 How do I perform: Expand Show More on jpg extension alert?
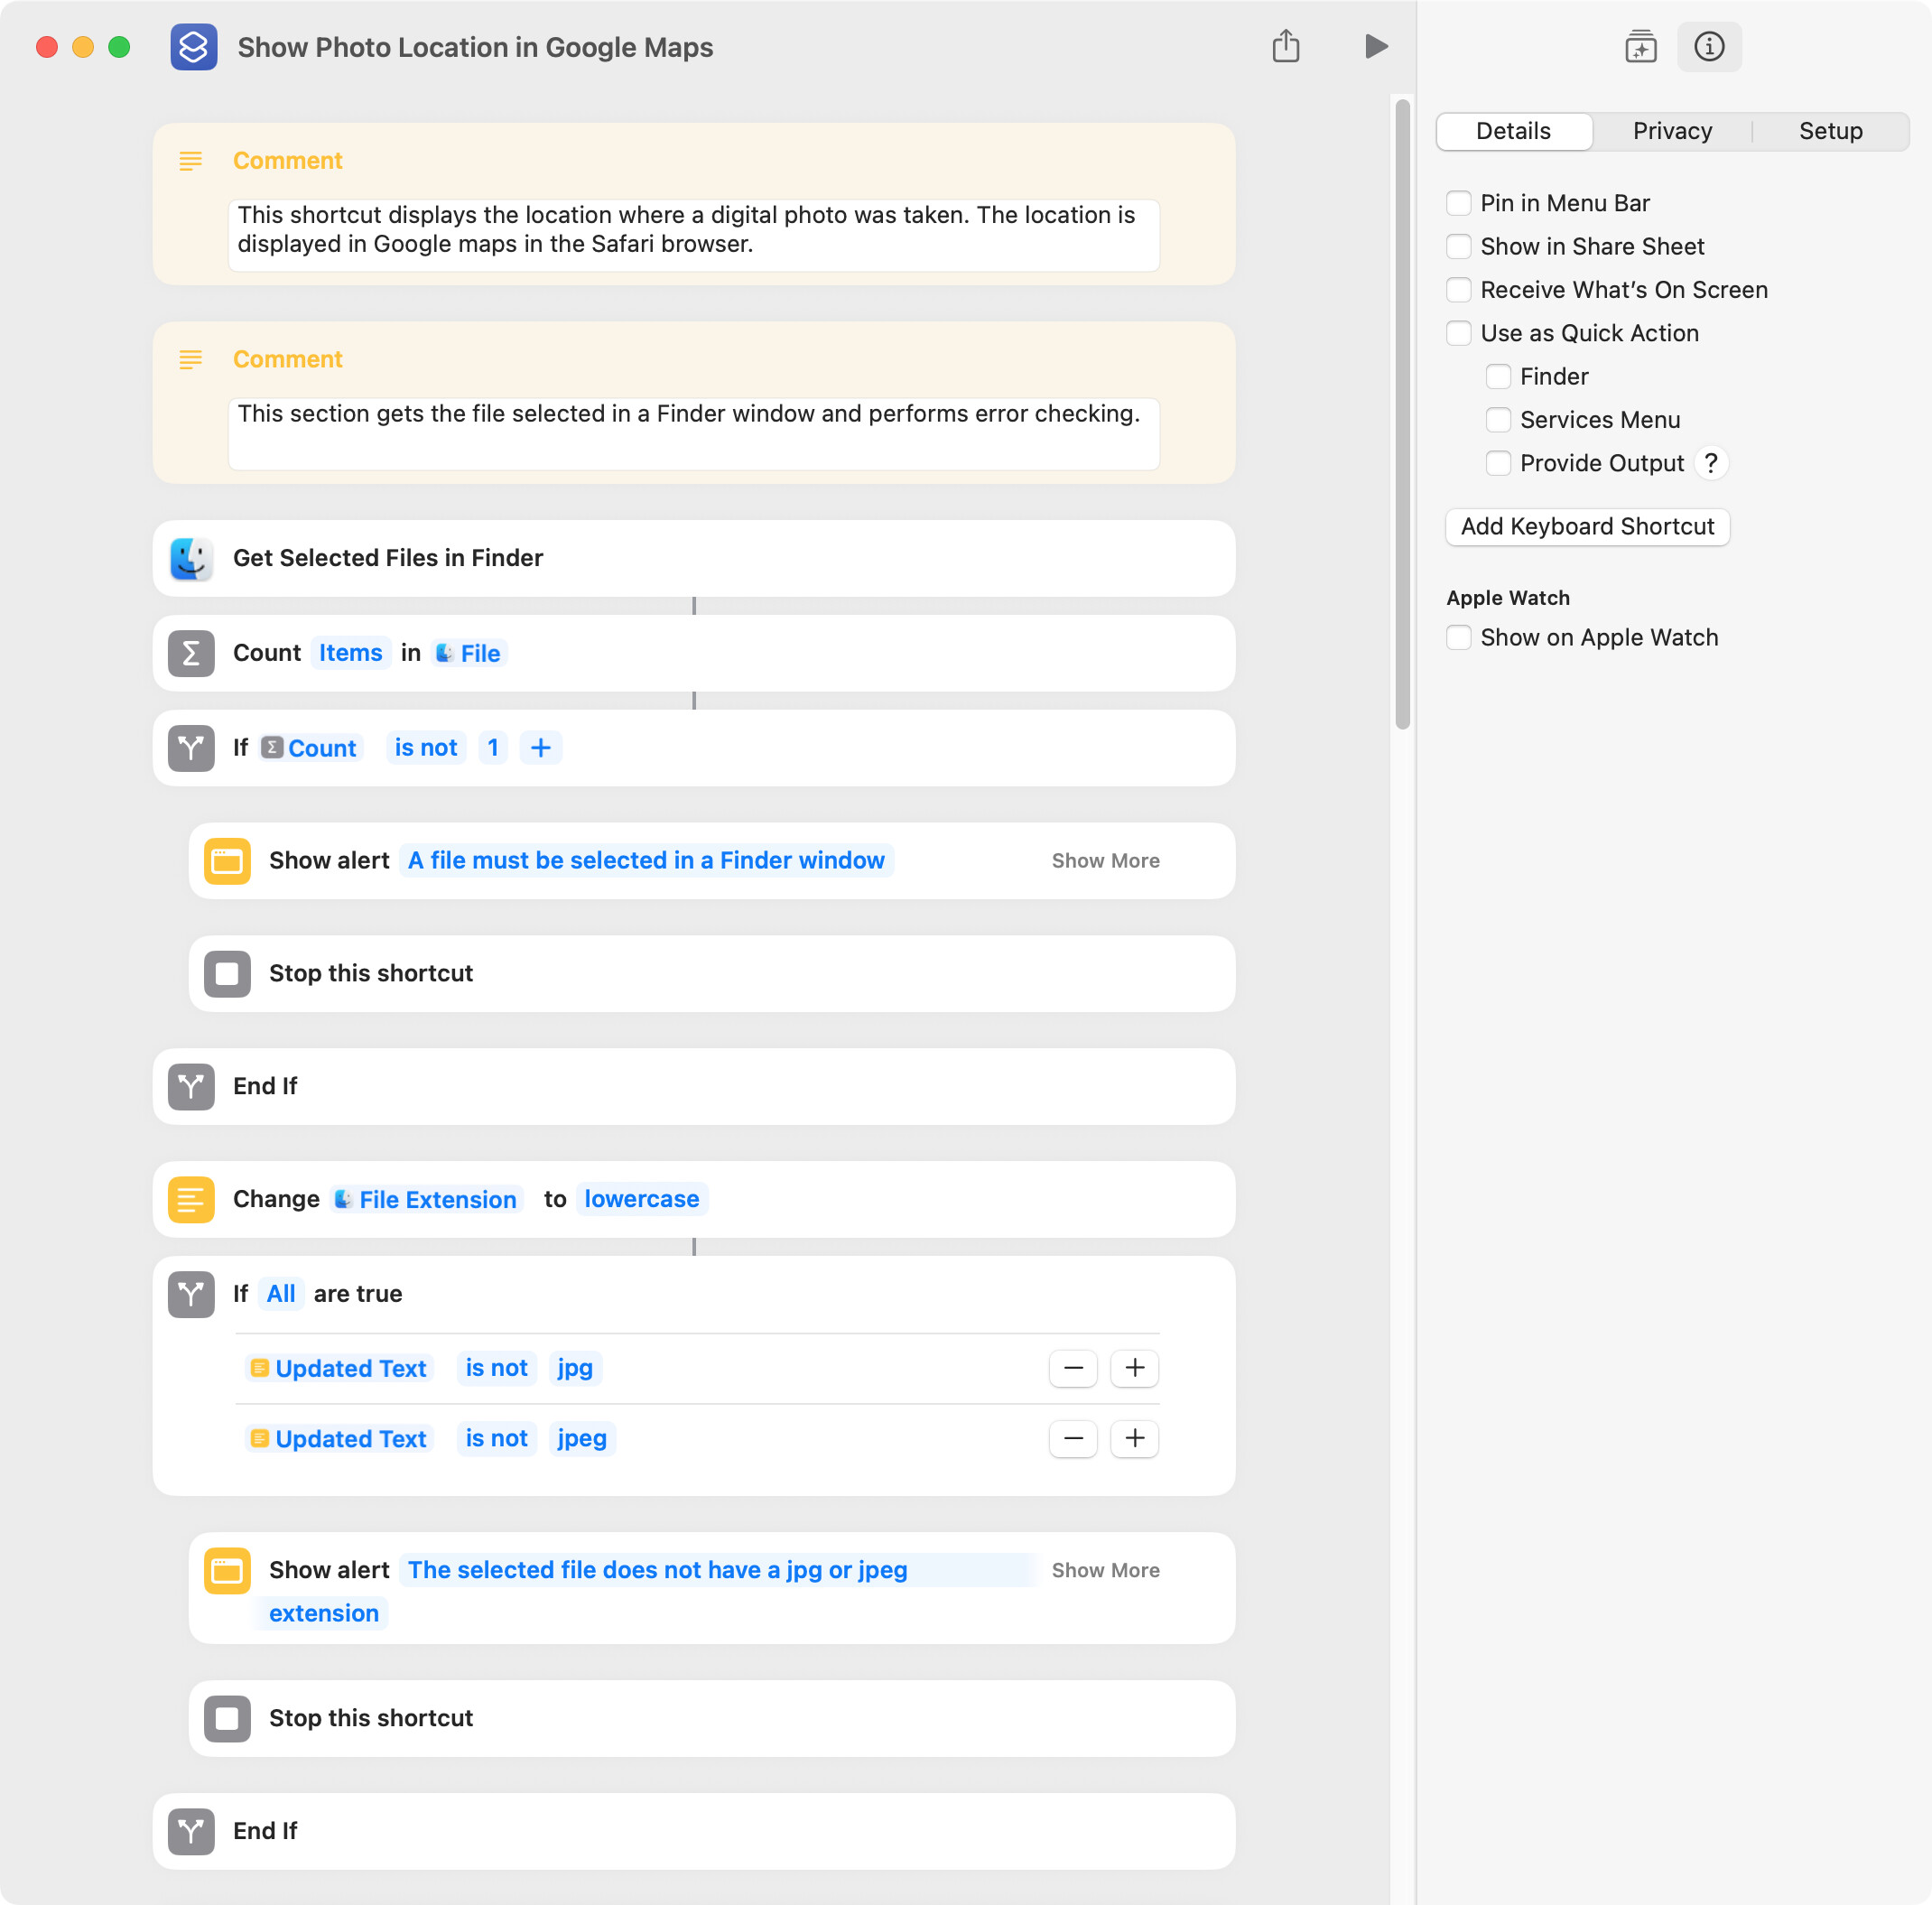click(x=1105, y=1571)
